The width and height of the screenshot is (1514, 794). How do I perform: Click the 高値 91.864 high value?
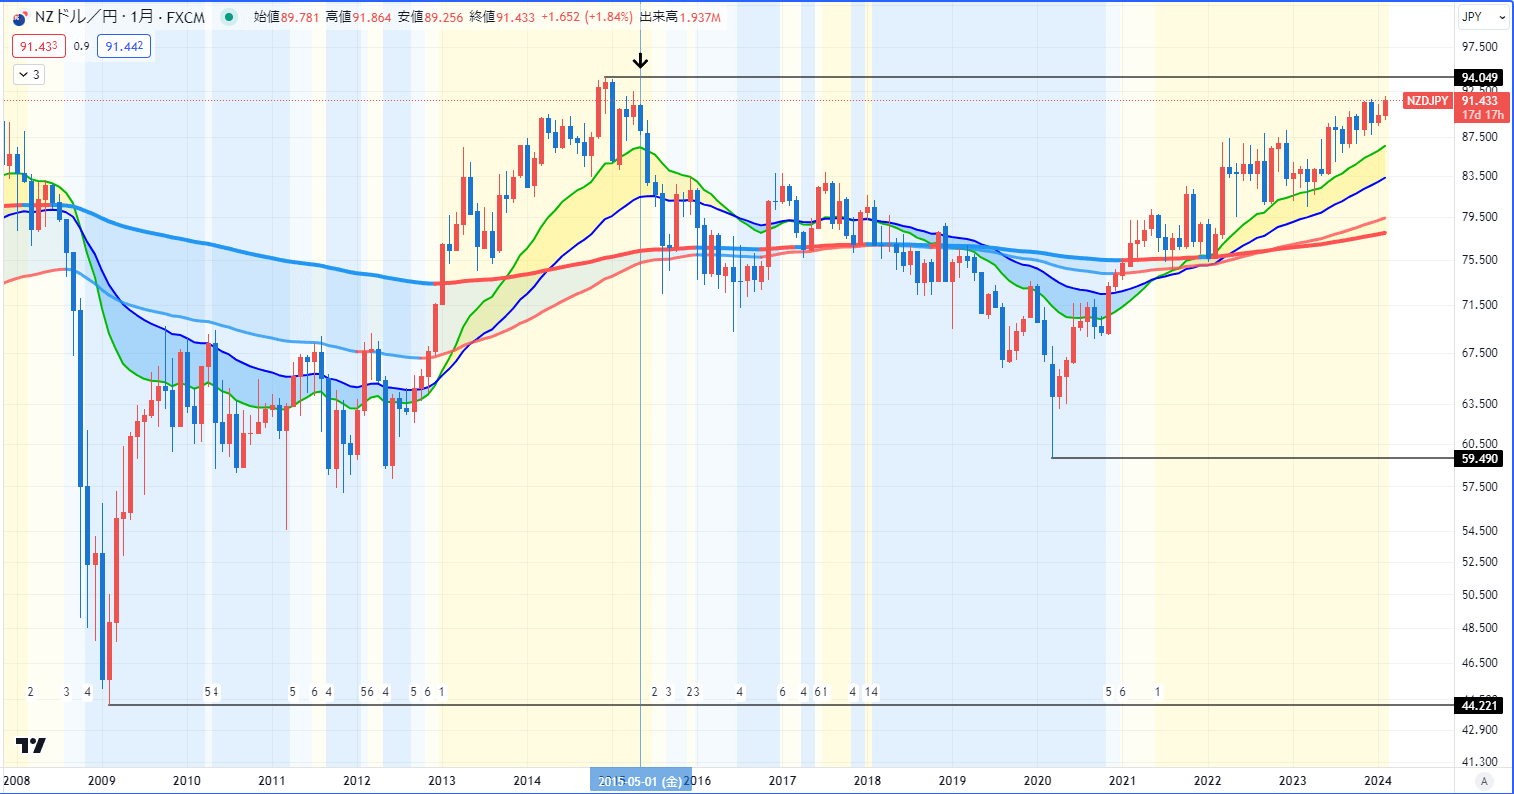tap(358, 17)
